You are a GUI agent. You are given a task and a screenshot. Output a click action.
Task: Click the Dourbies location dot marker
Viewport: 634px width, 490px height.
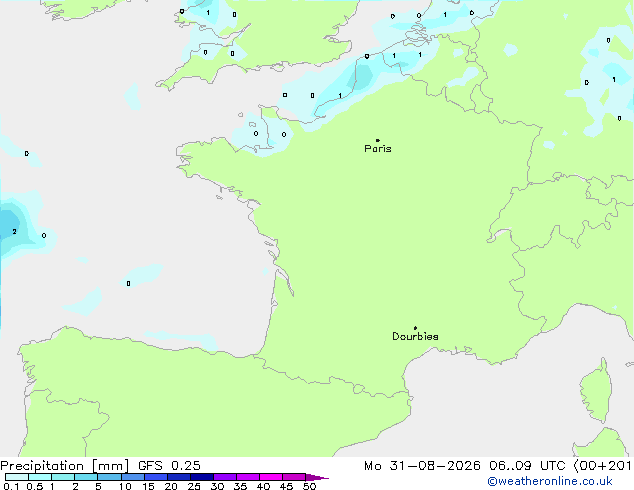(x=415, y=328)
